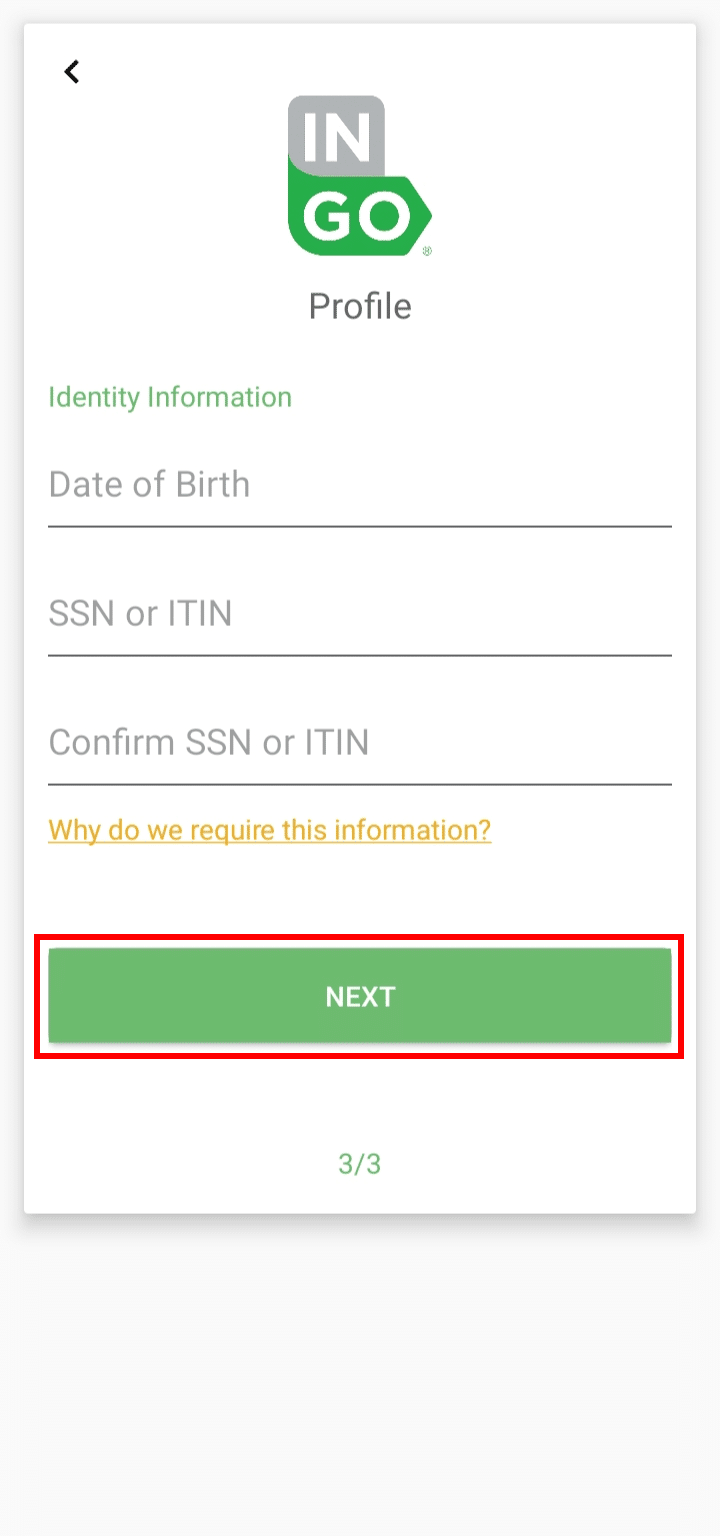Click the underline beneath SSN or ITIN
Image resolution: width=720 pixels, height=1536 pixels.
tap(359, 655)
